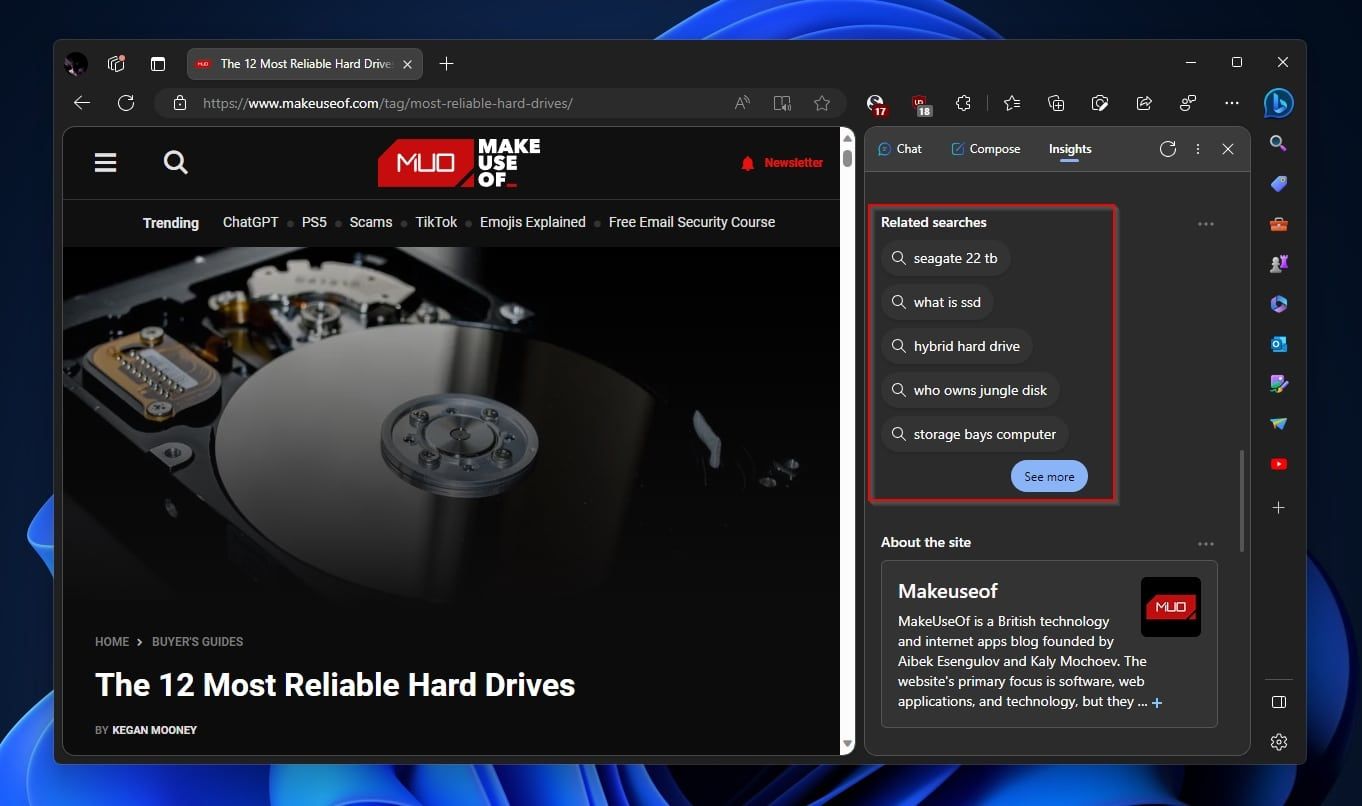Add a site to the sidebar

1278,508
